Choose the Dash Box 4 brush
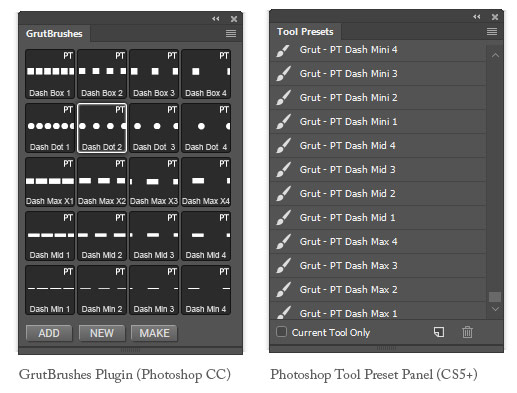 point(206,74)
